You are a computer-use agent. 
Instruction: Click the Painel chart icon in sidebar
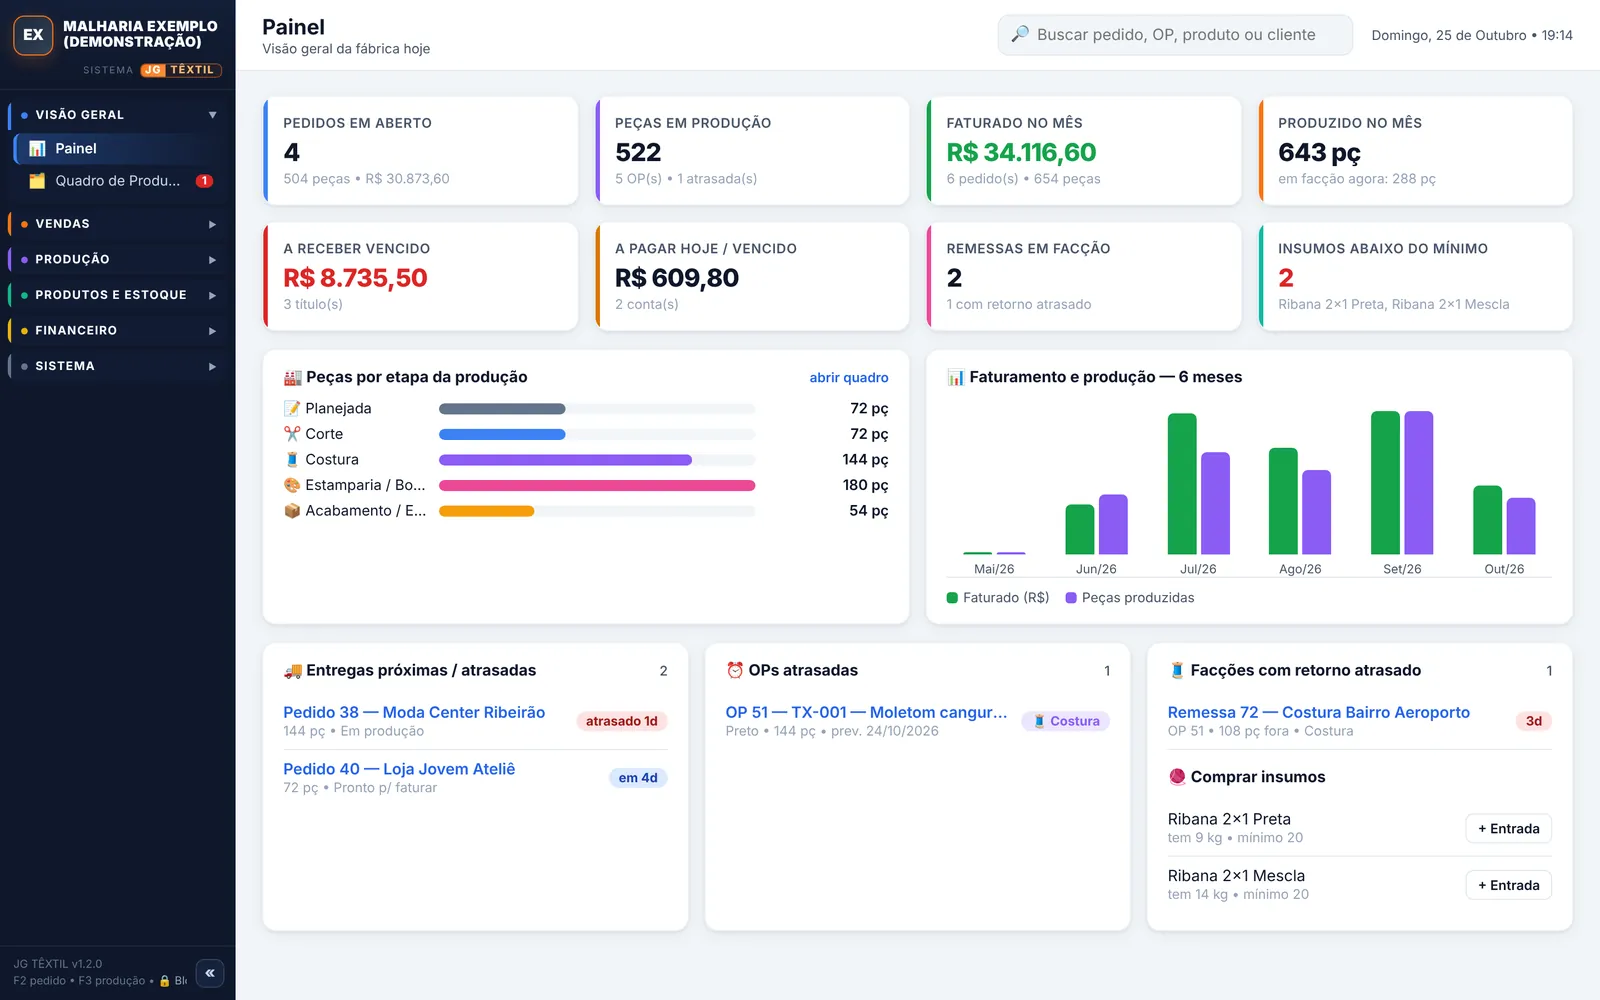[x=37, y=148]
